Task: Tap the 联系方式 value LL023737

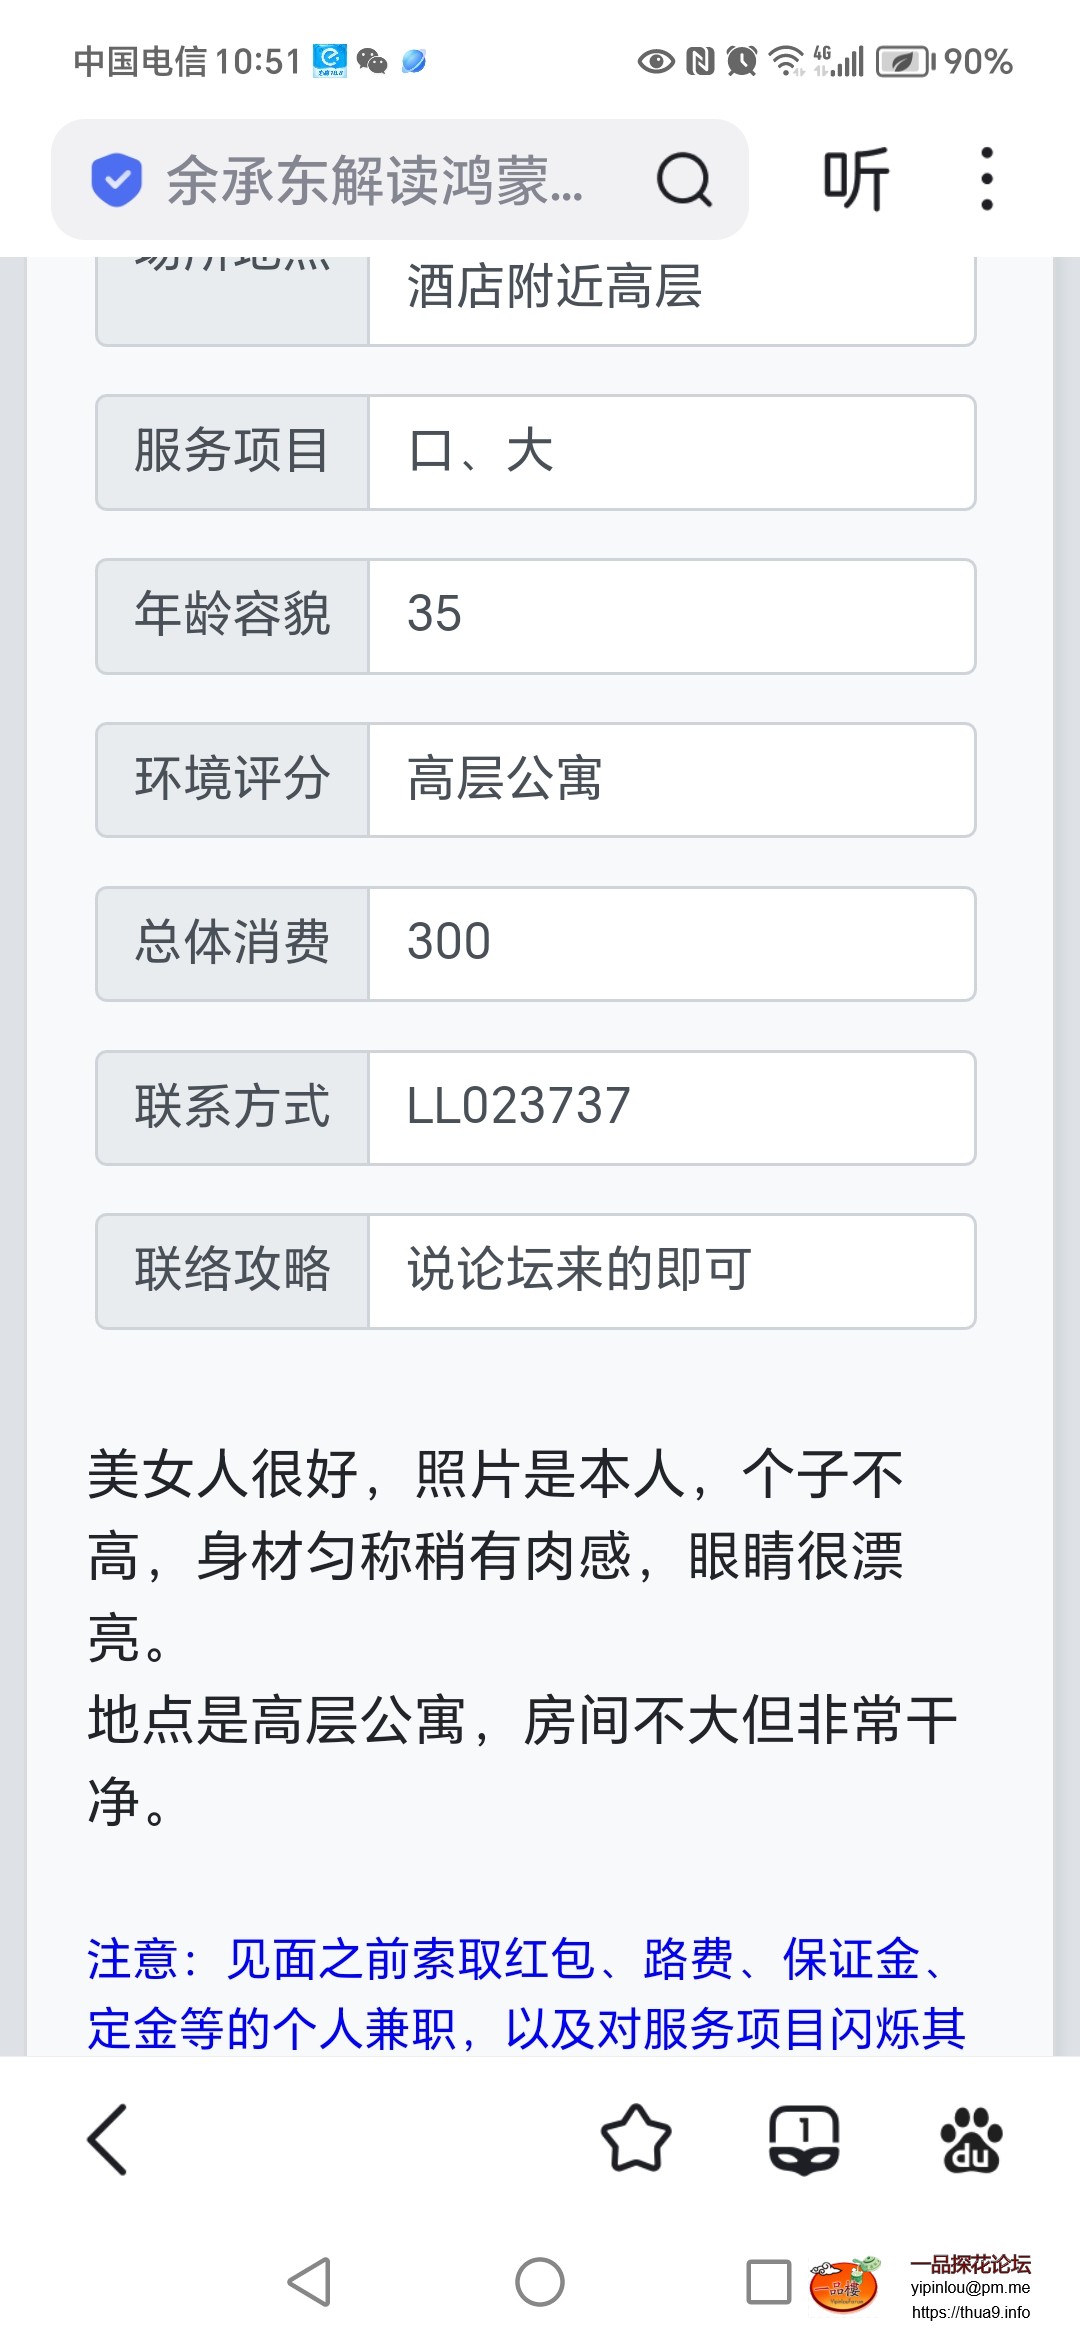Action: [x=518, y=1107]
